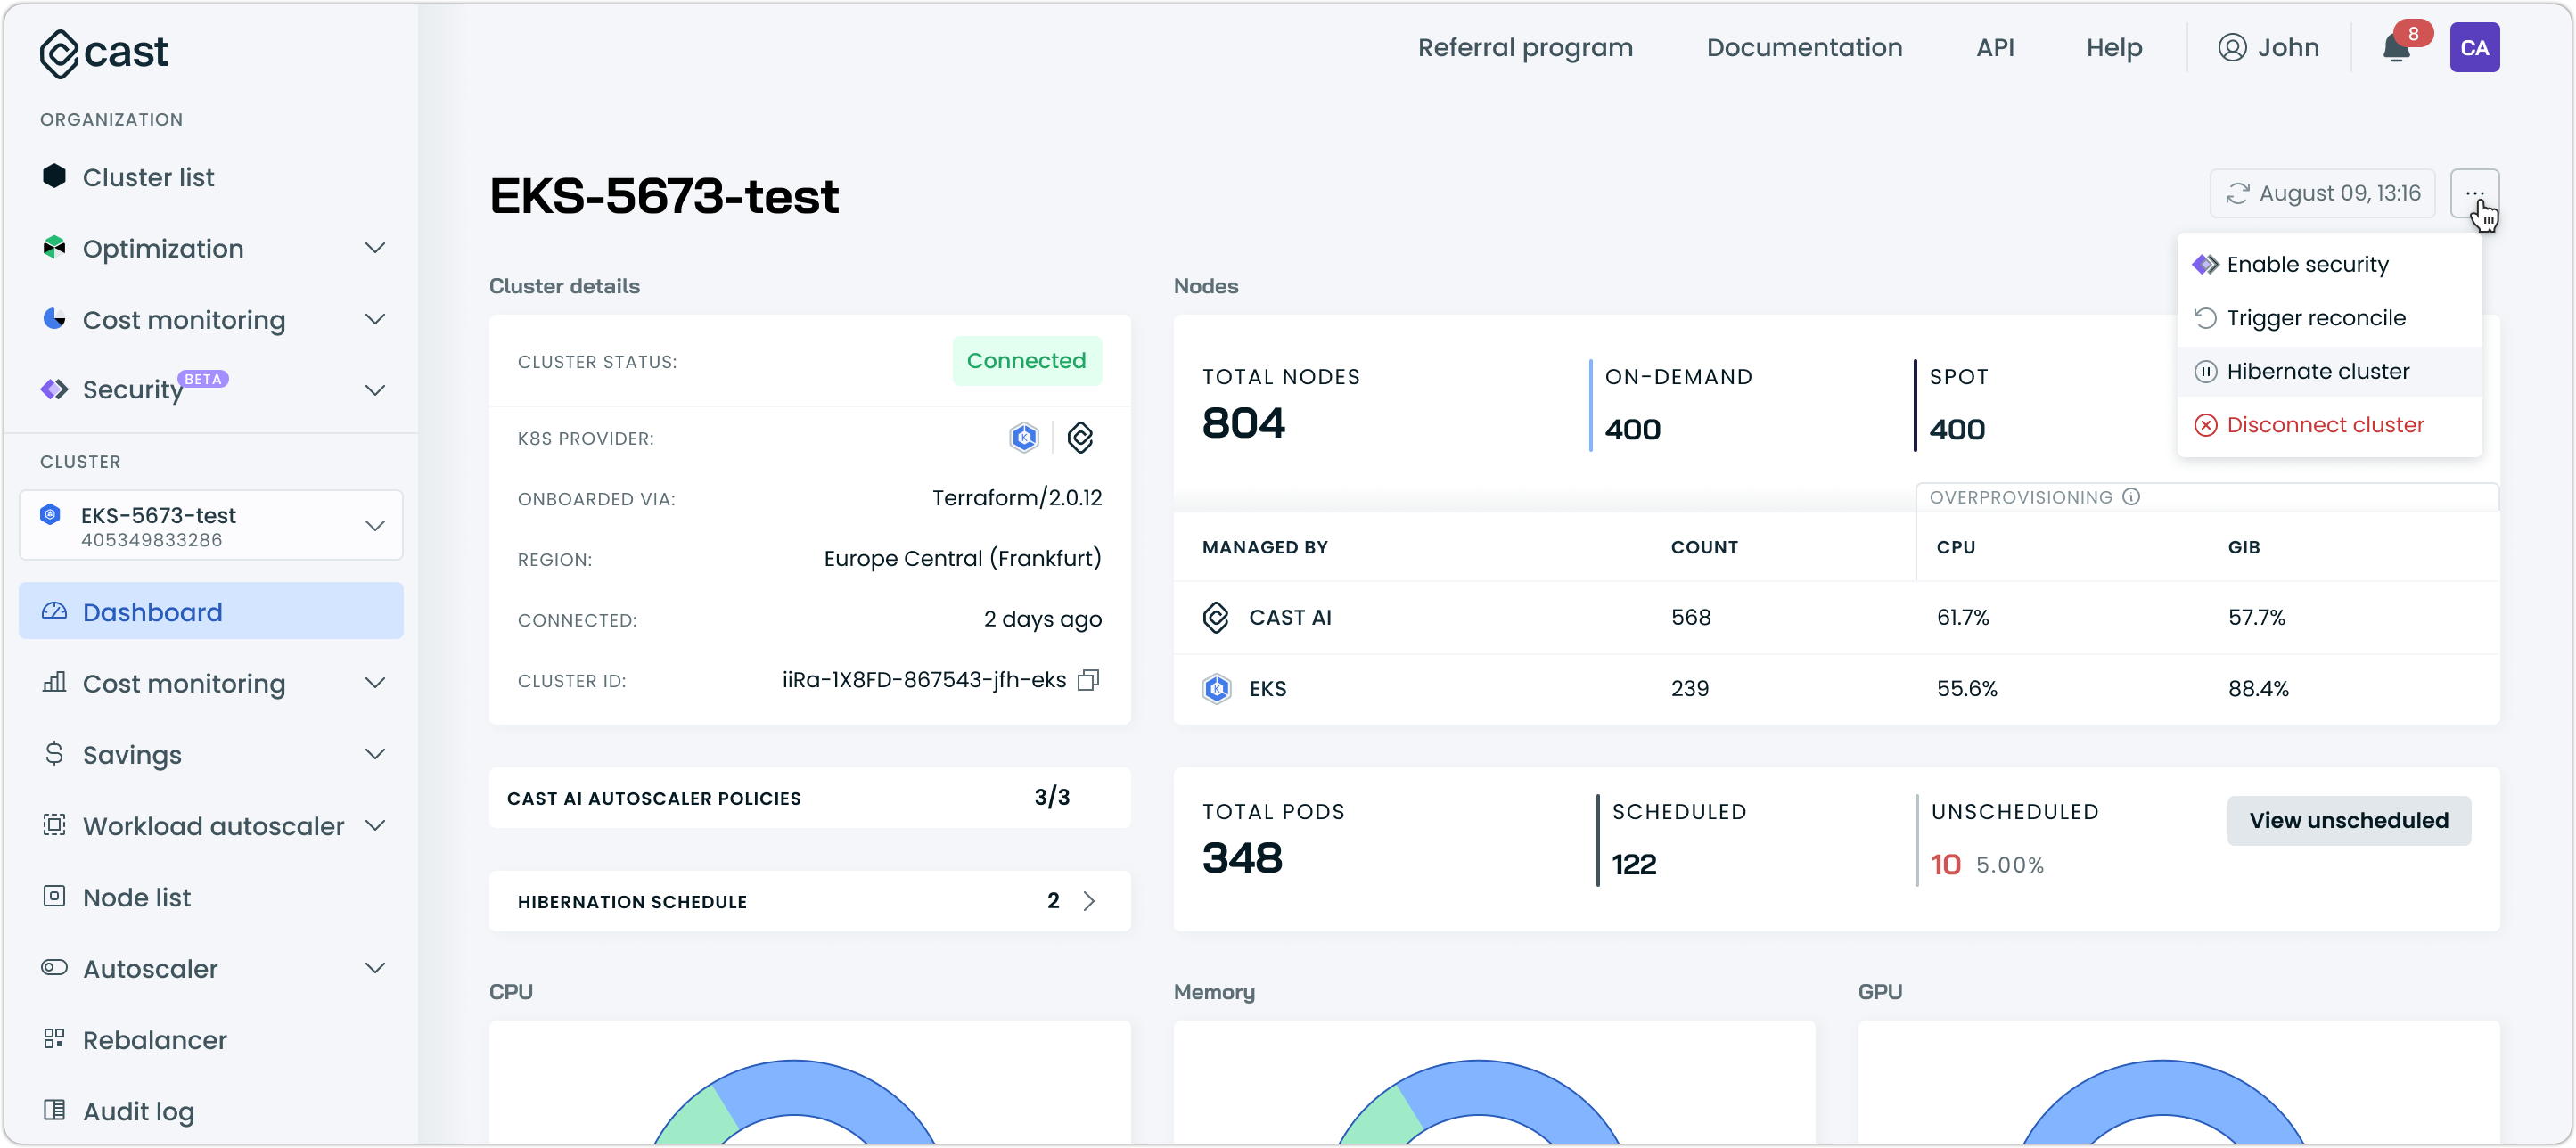Open the Node list sidebar item

[136, 897]
